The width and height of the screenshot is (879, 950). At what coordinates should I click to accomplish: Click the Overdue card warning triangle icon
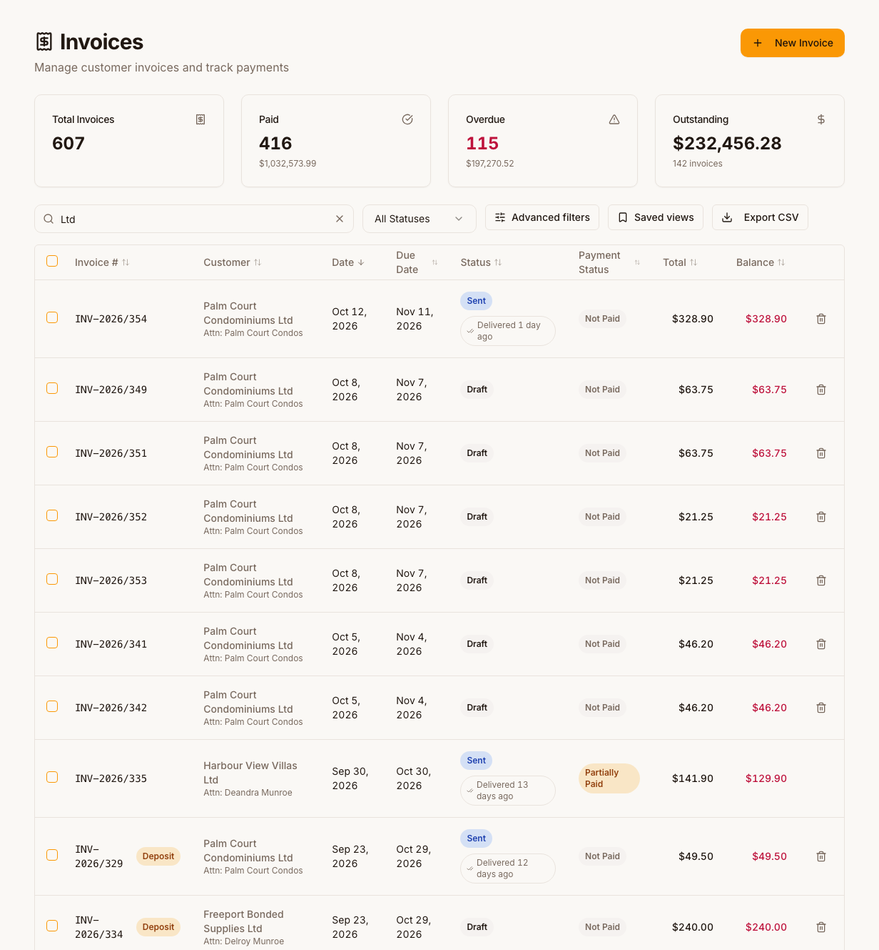[614, 119]
